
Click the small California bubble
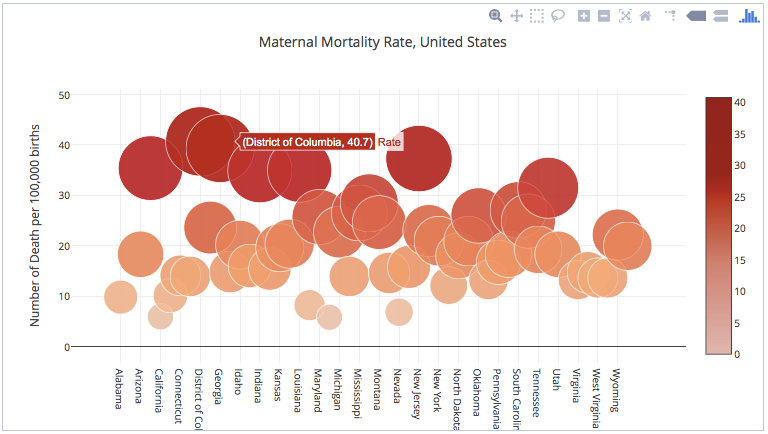point(161,316)
